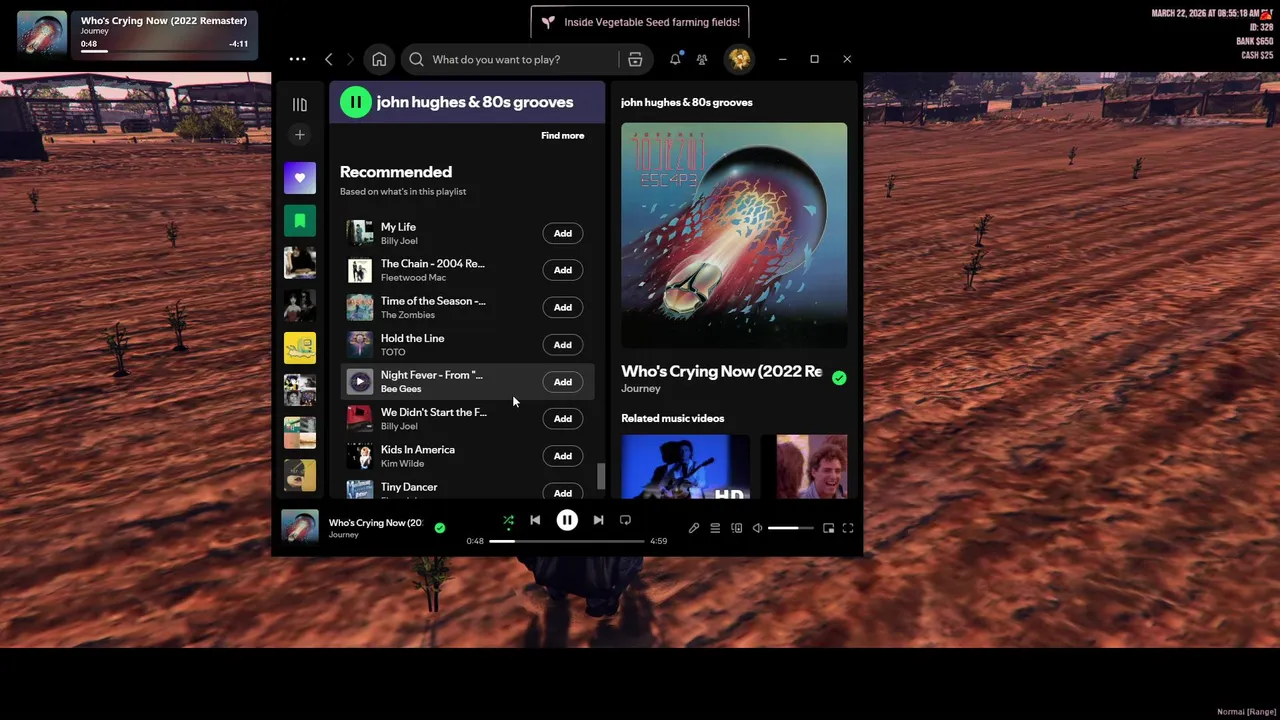Mute with the speaker icon
Screen dimensions: 1280x720
click(x=757, y=528)
